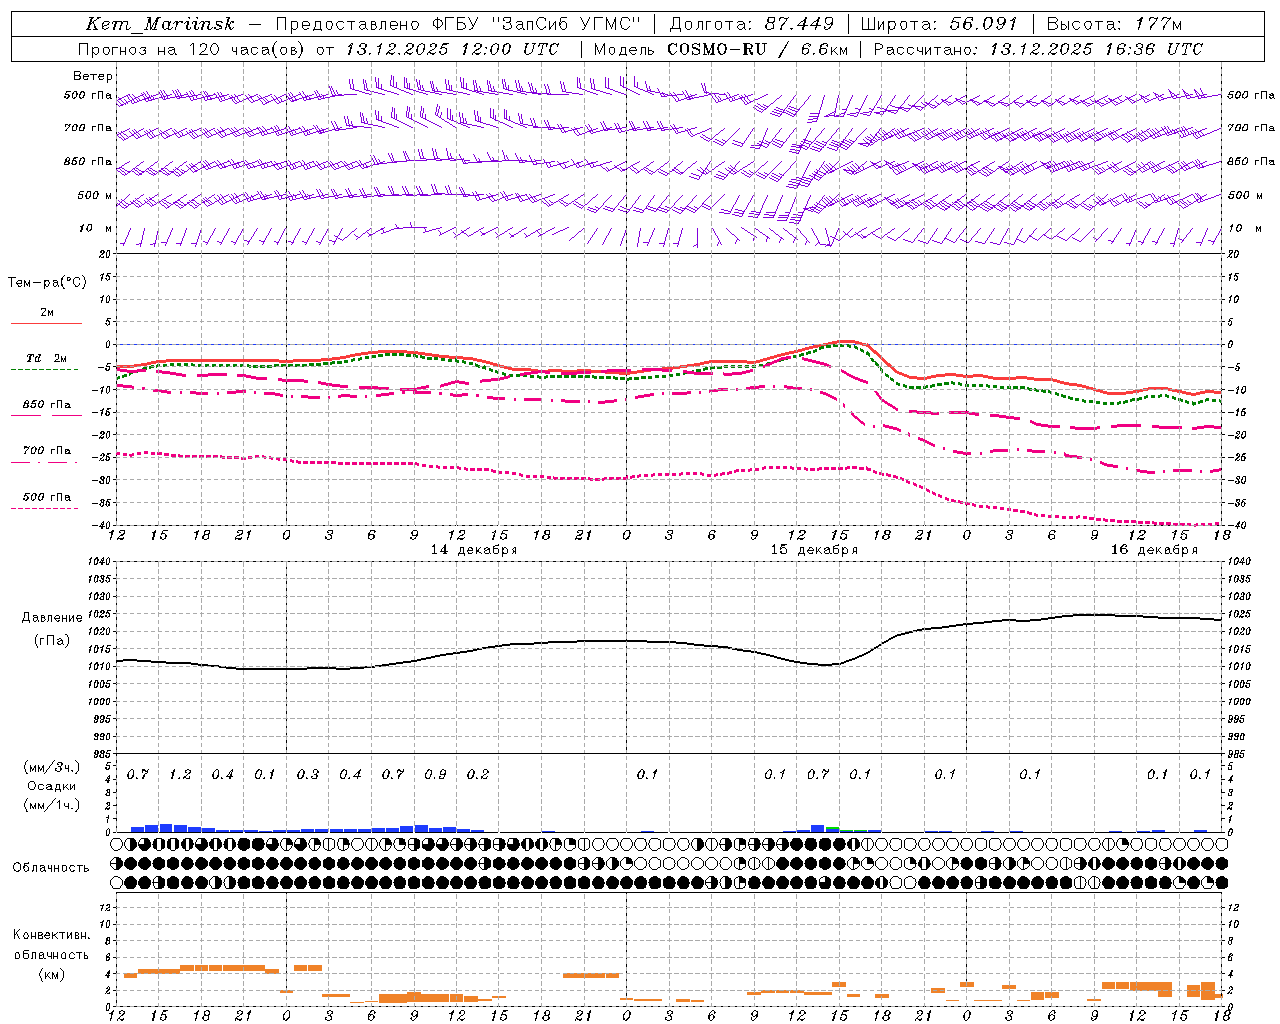Click the 15 декабря date label
The image size is (1280, 1024).
point(814,550)
